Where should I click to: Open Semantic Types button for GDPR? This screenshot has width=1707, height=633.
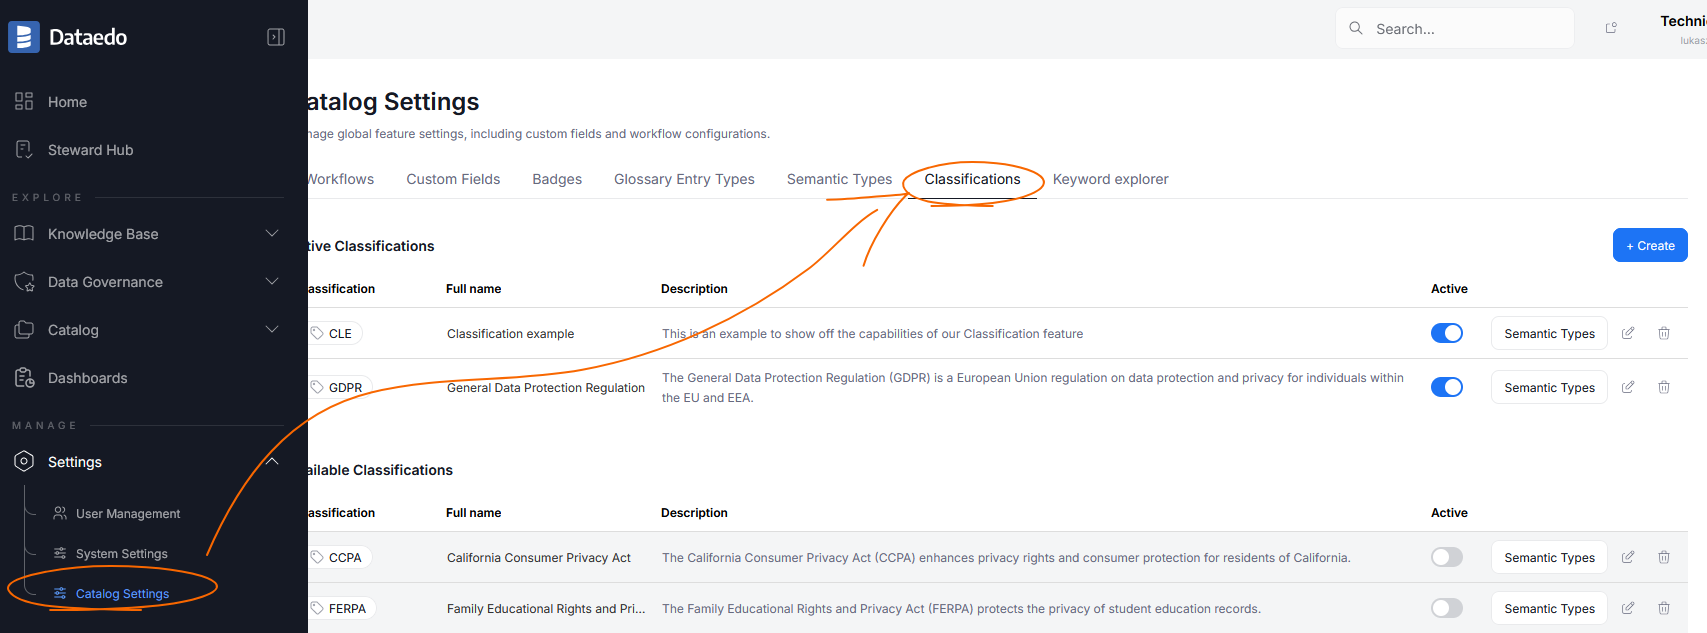point(1548,387)
